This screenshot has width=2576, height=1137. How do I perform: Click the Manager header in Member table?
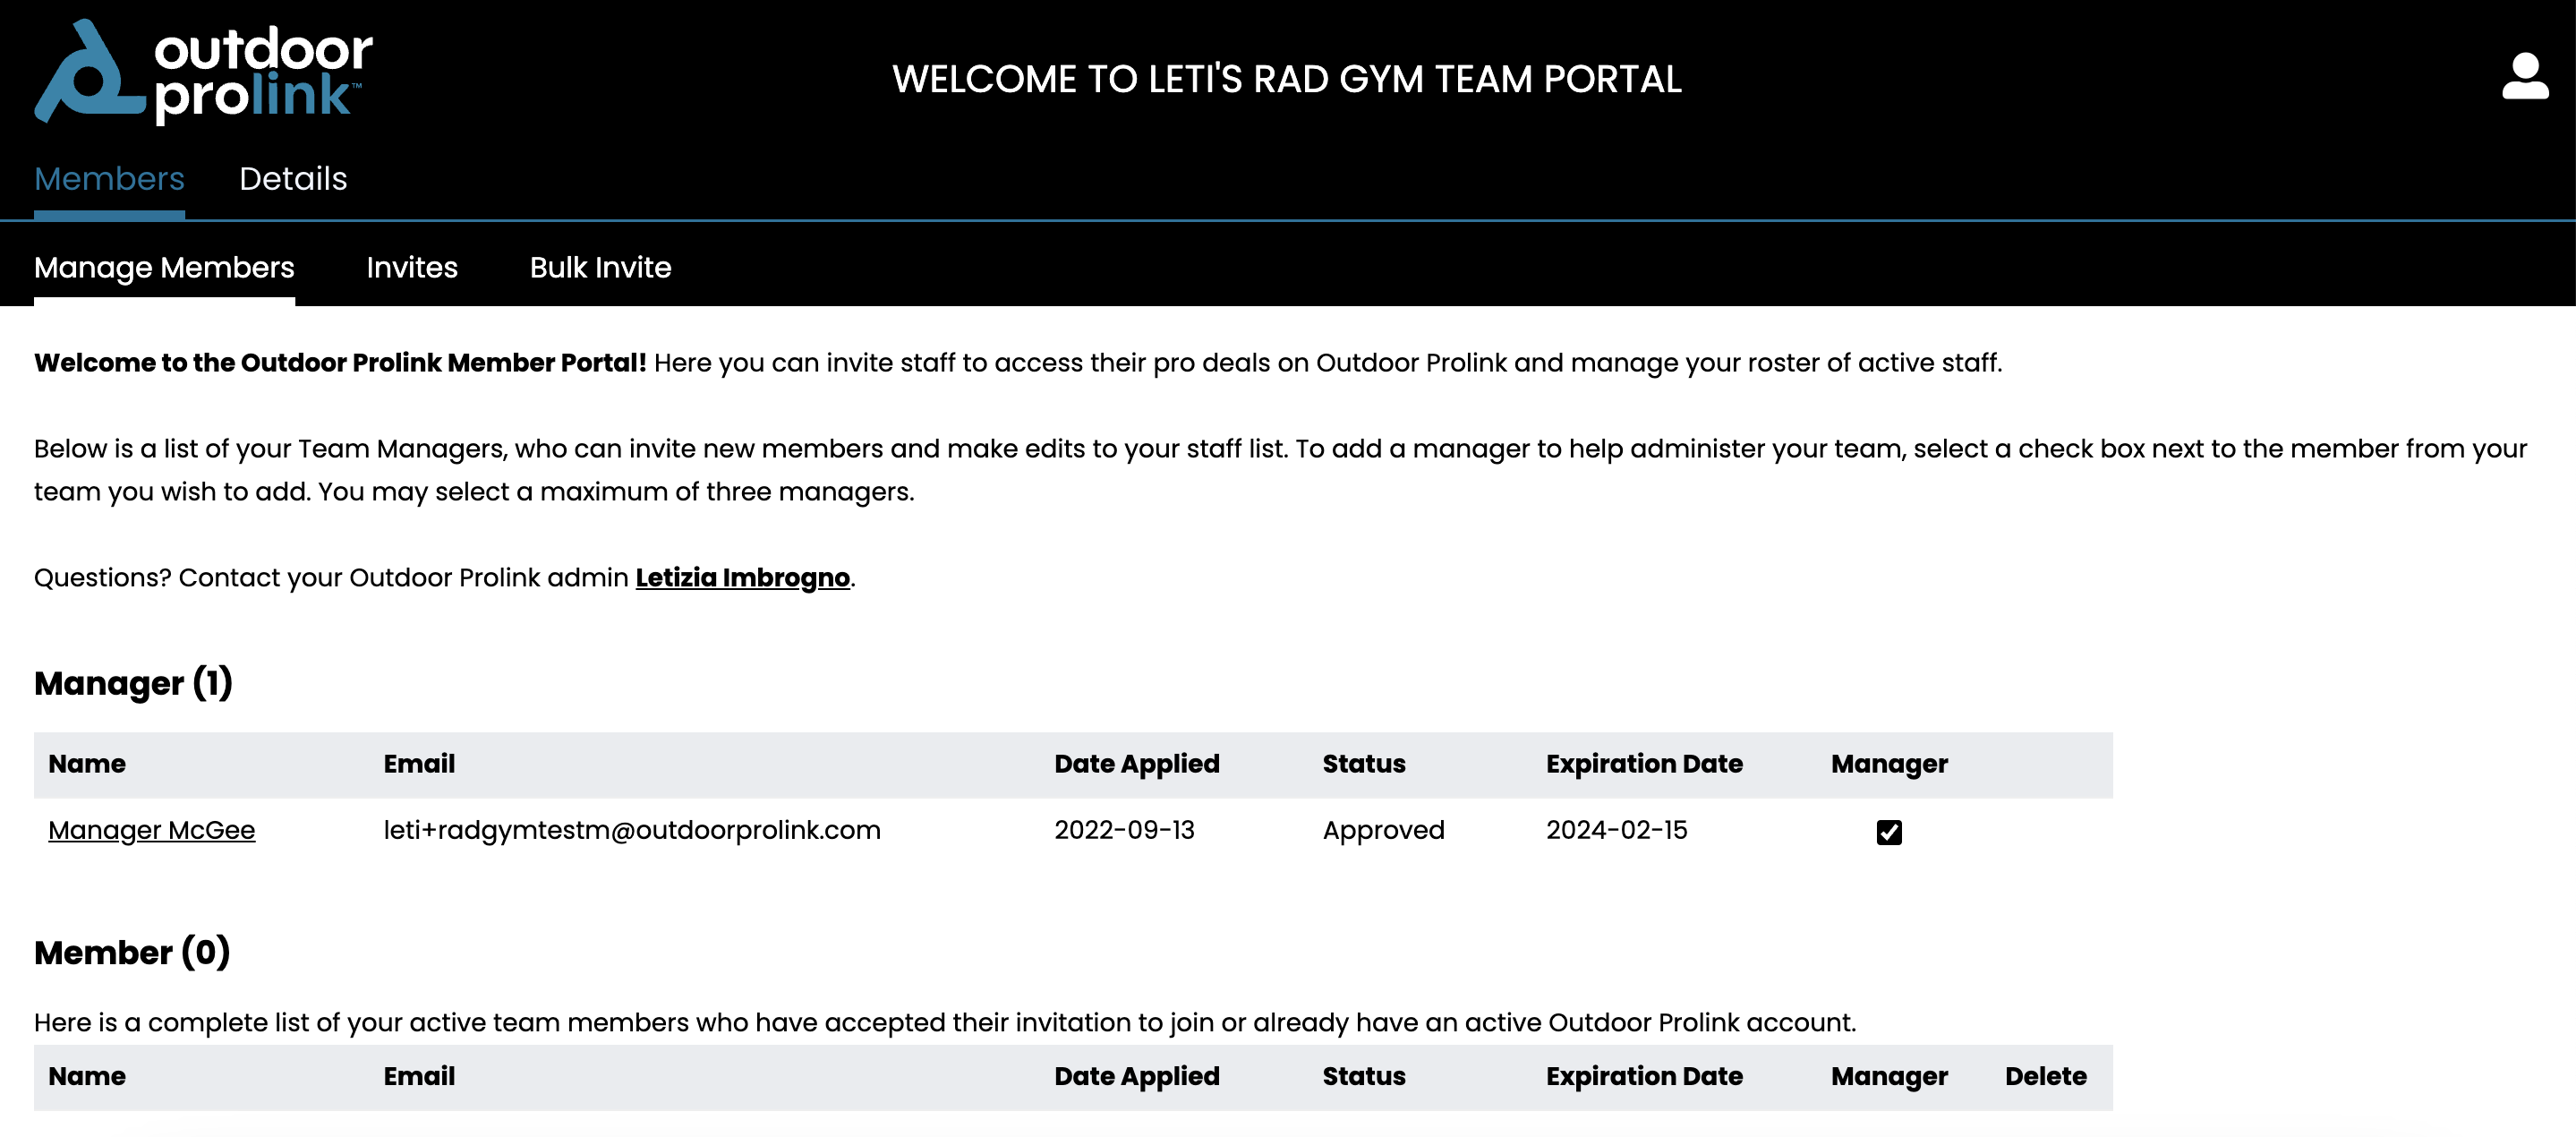pyautogui.click(x=1889, y=1076)
